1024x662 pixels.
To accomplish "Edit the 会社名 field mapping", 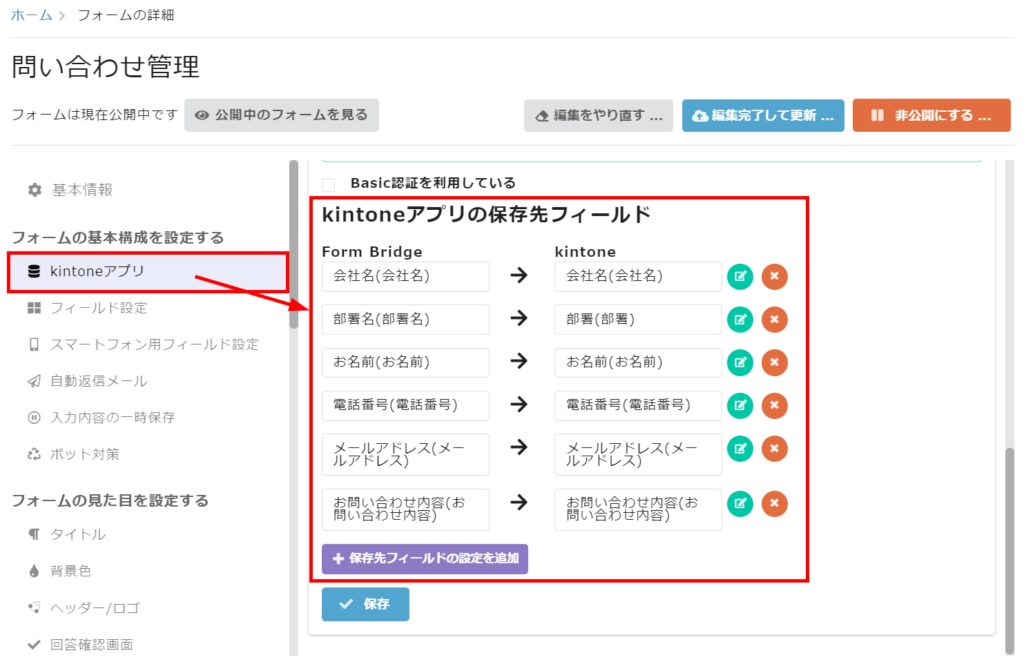I will point(740,276).
